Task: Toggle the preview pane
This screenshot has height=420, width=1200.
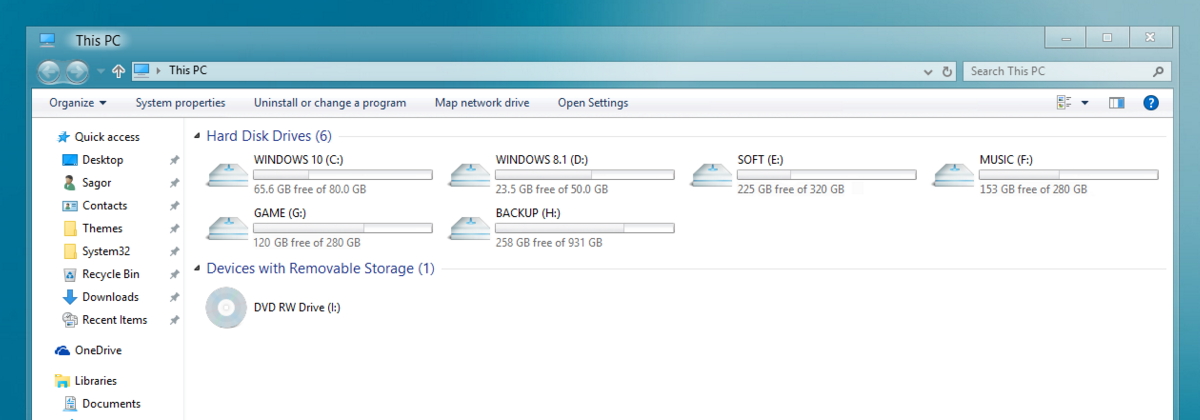Action: 1117,103
